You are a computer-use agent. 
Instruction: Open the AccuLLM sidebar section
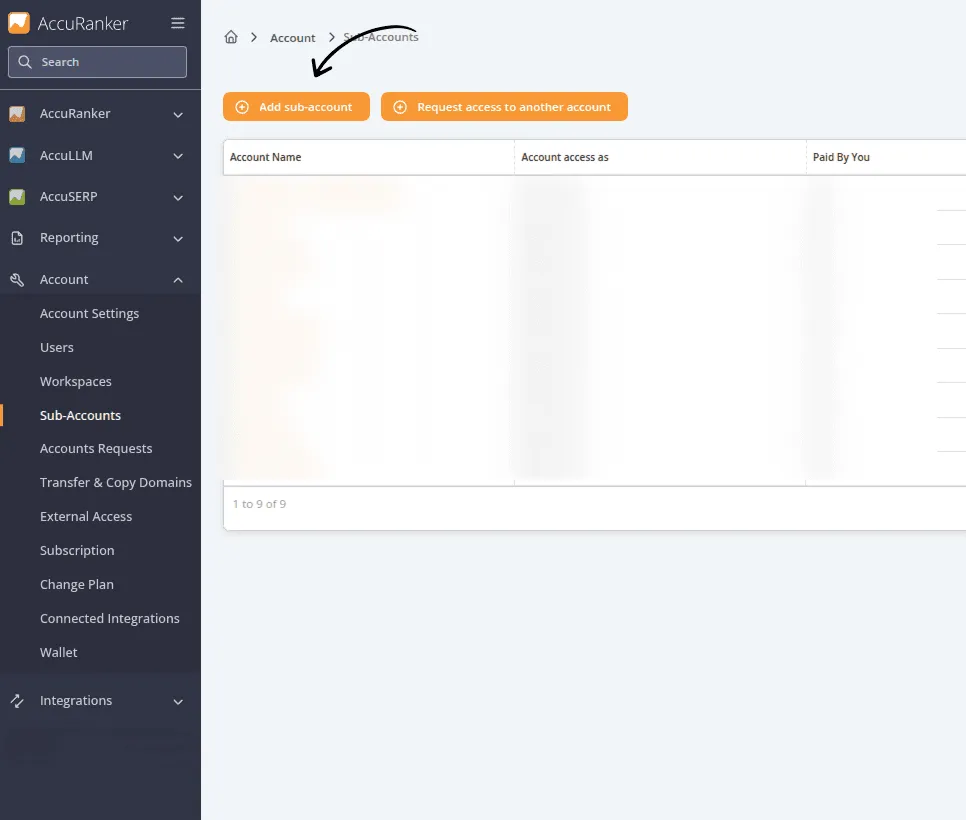[x=100, y=155]
